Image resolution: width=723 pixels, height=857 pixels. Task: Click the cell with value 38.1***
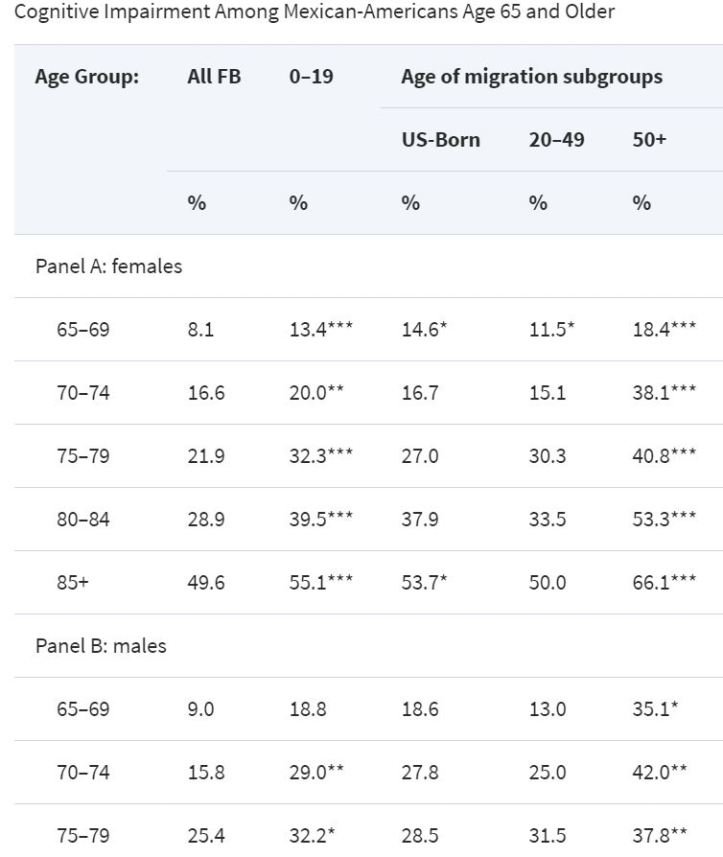[x=664, y=392]
